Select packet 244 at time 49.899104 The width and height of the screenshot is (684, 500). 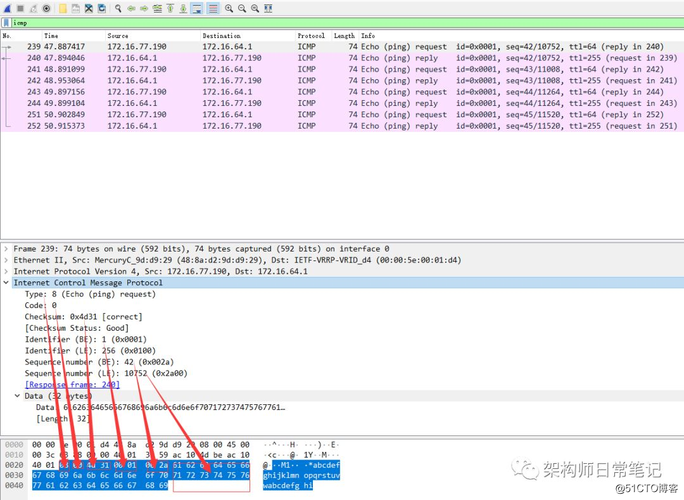point(342,103)
